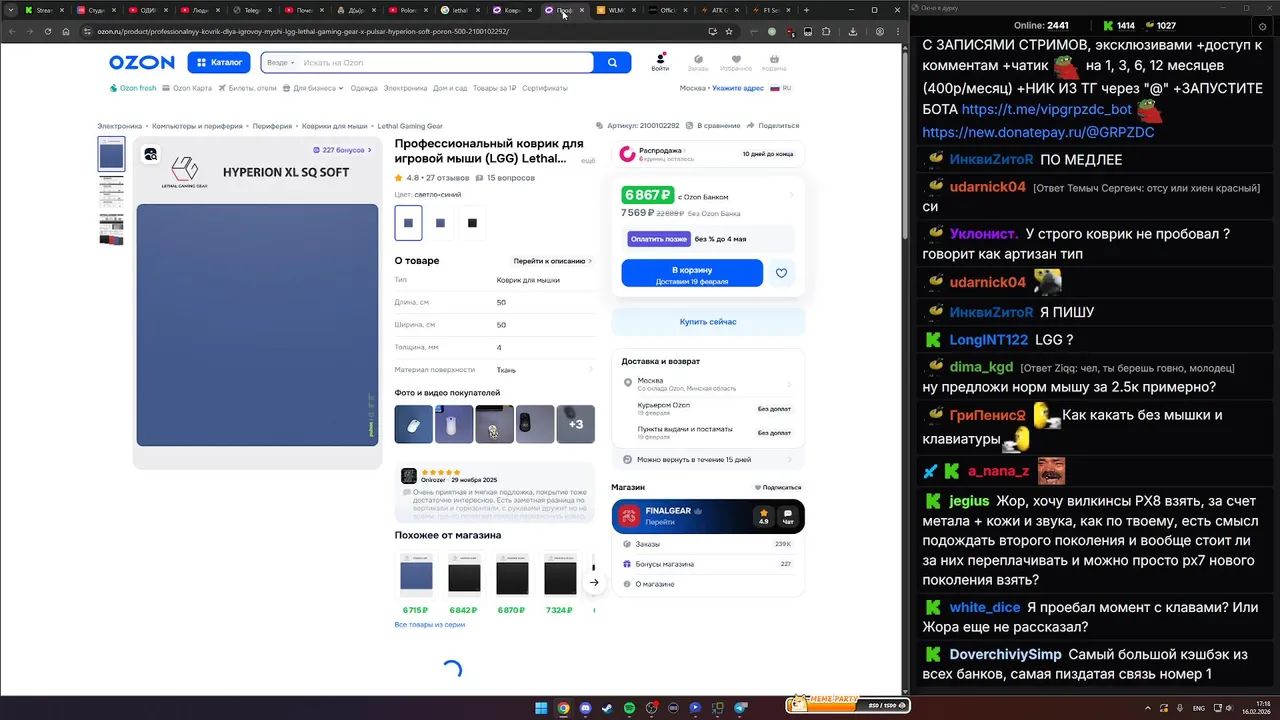Expand the 6 867 ₽ Ozon Банк price details
1280x720 pixels.
point(708,195)
